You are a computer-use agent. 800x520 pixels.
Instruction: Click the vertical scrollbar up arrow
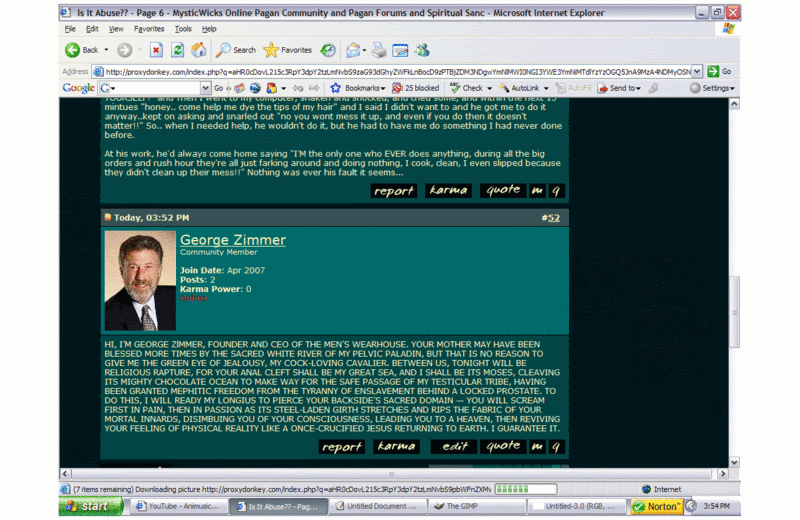[x=734, y=104]
